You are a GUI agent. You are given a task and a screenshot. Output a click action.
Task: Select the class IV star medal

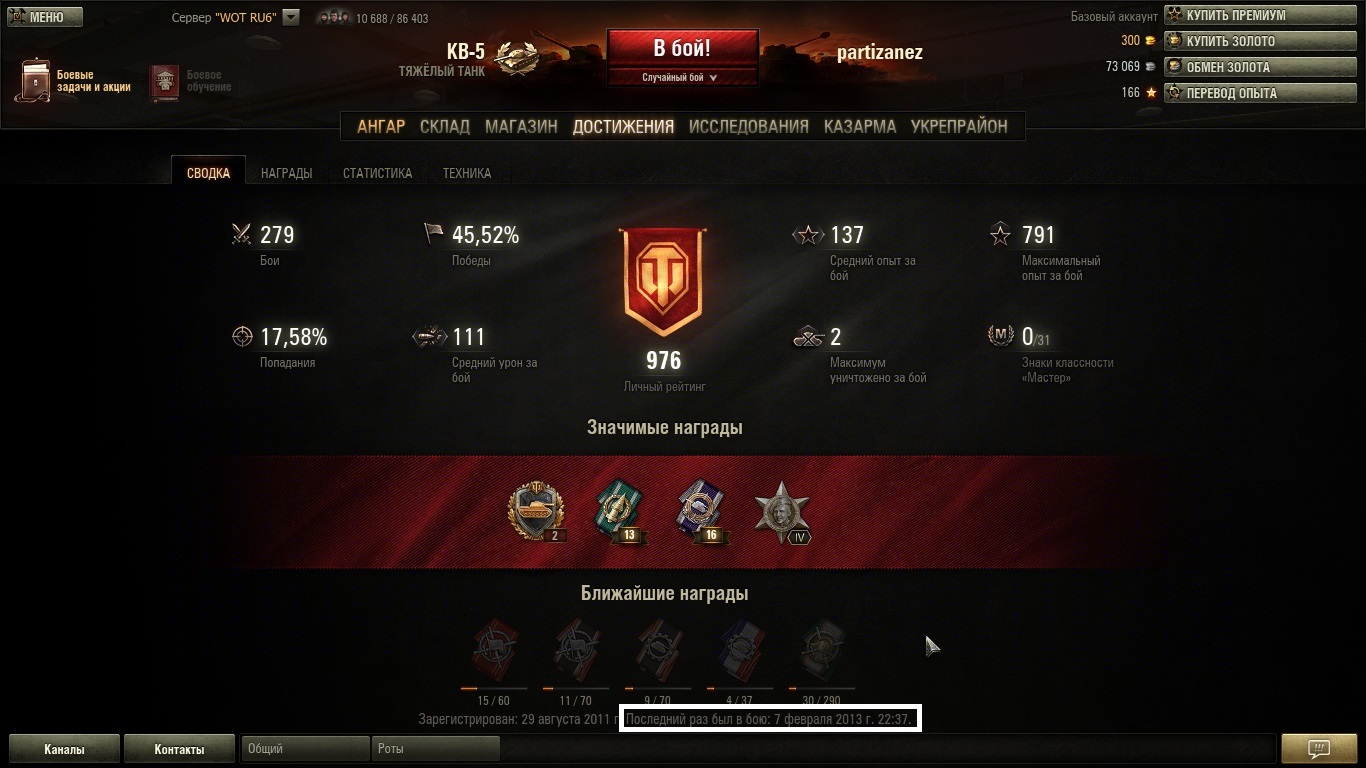[781, 513]
